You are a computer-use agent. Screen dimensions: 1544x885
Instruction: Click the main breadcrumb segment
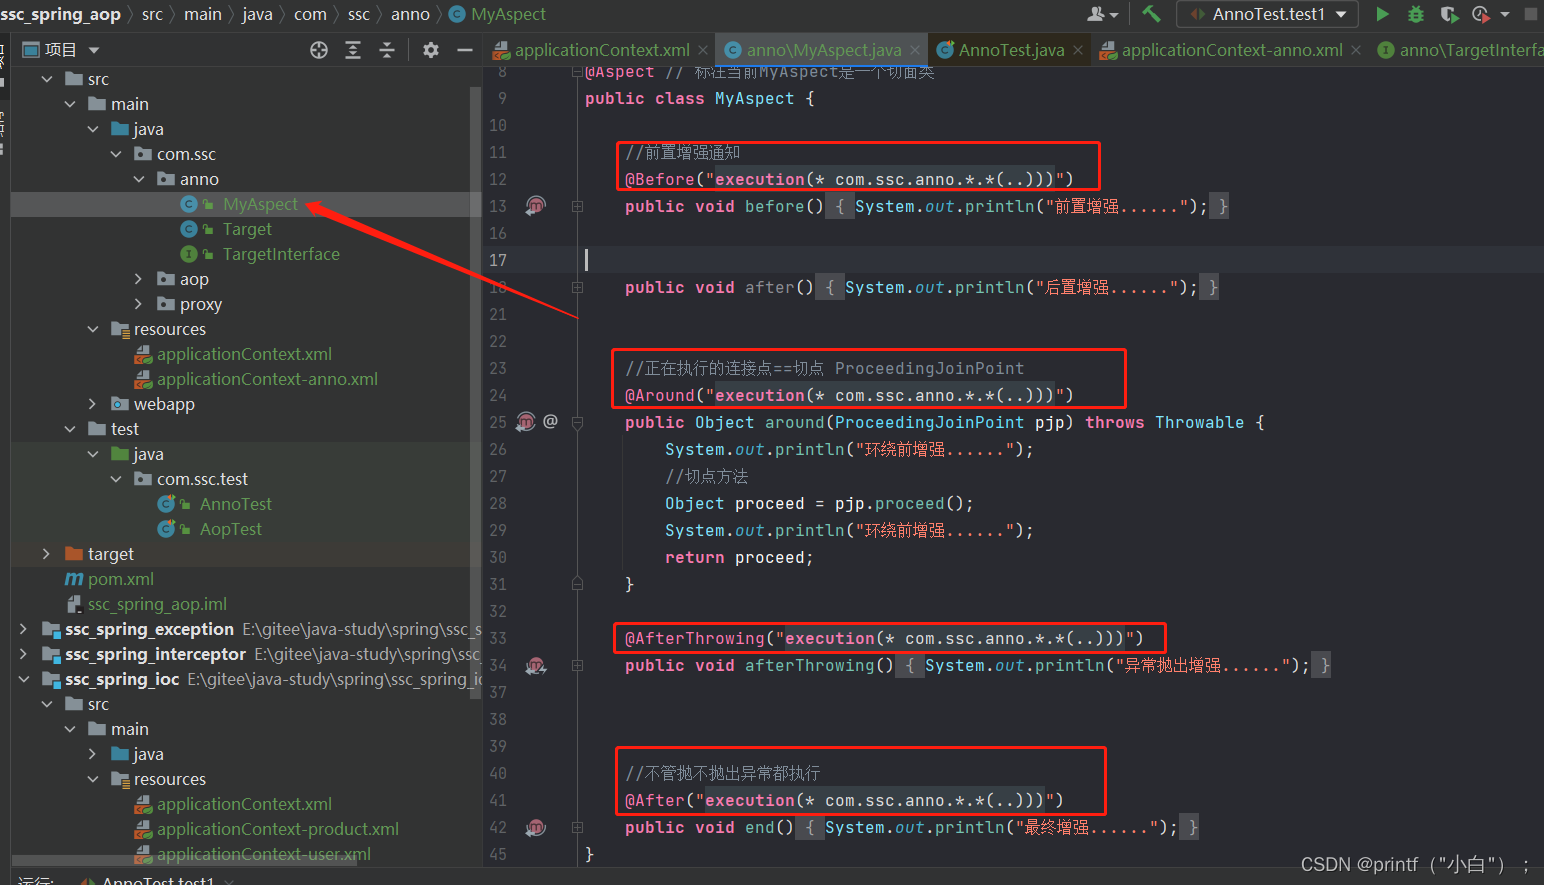tap(203, 14)
